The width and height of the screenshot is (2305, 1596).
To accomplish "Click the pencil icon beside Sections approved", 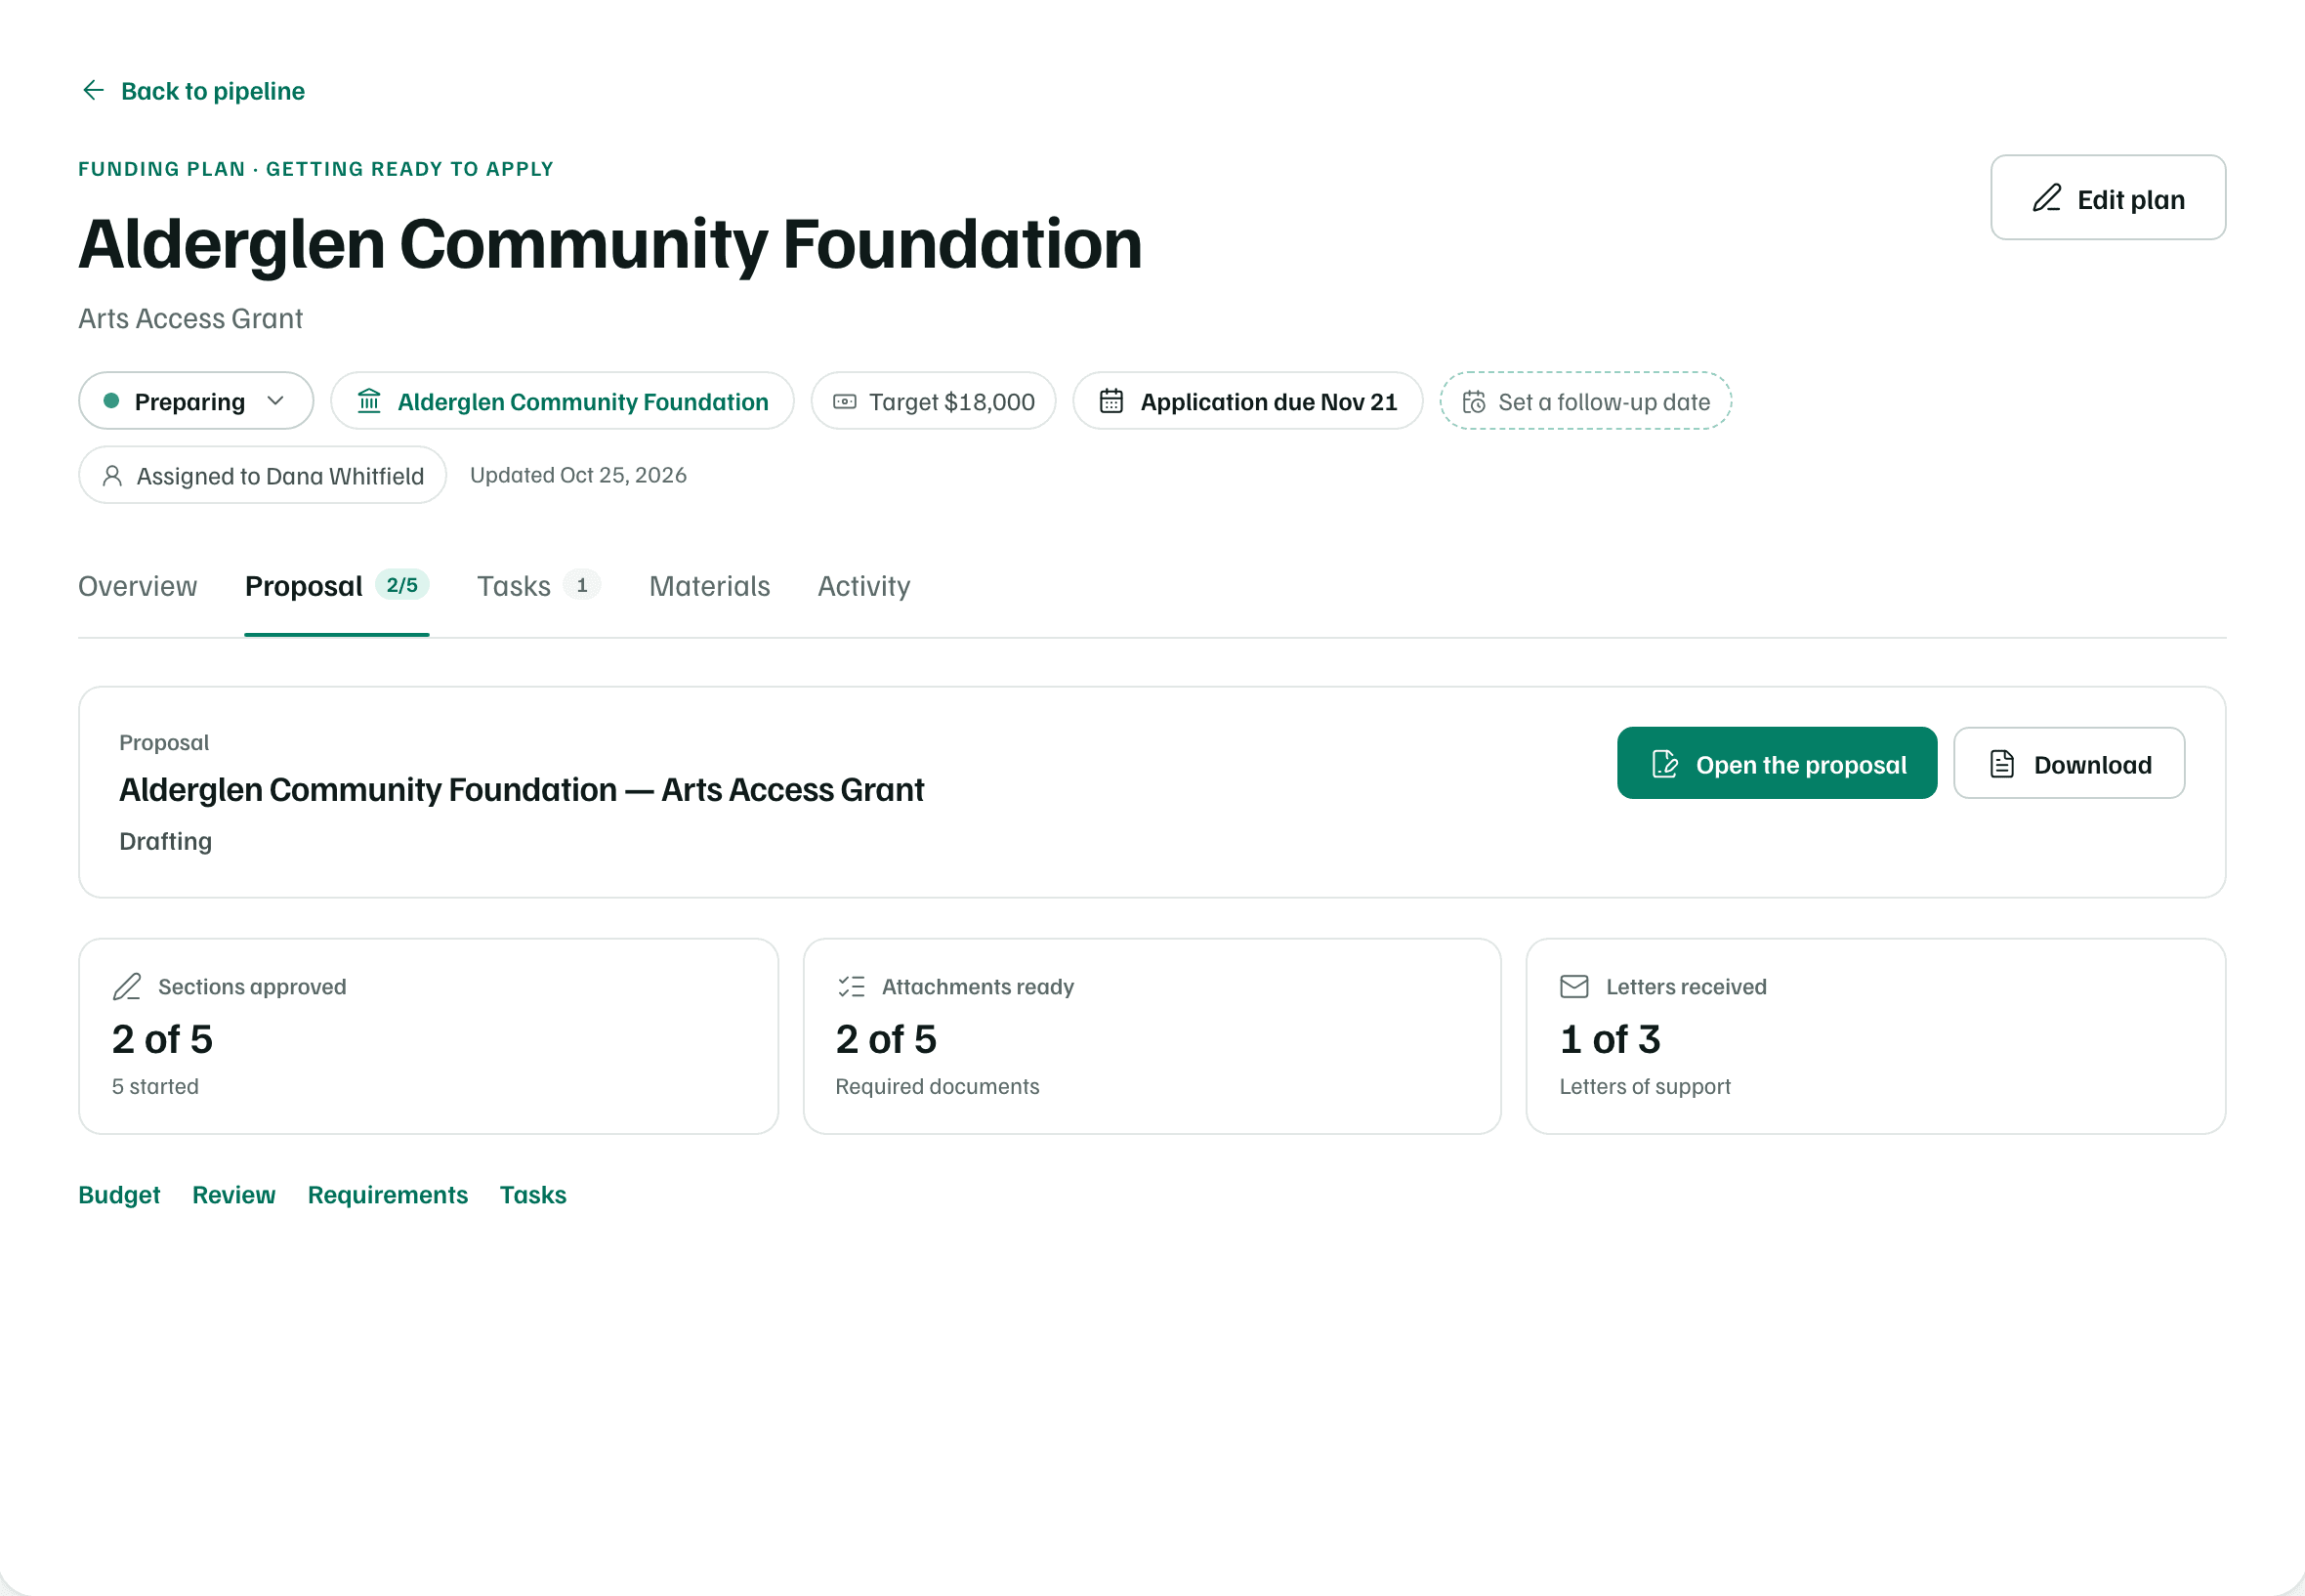I will (x=127, y=987).
